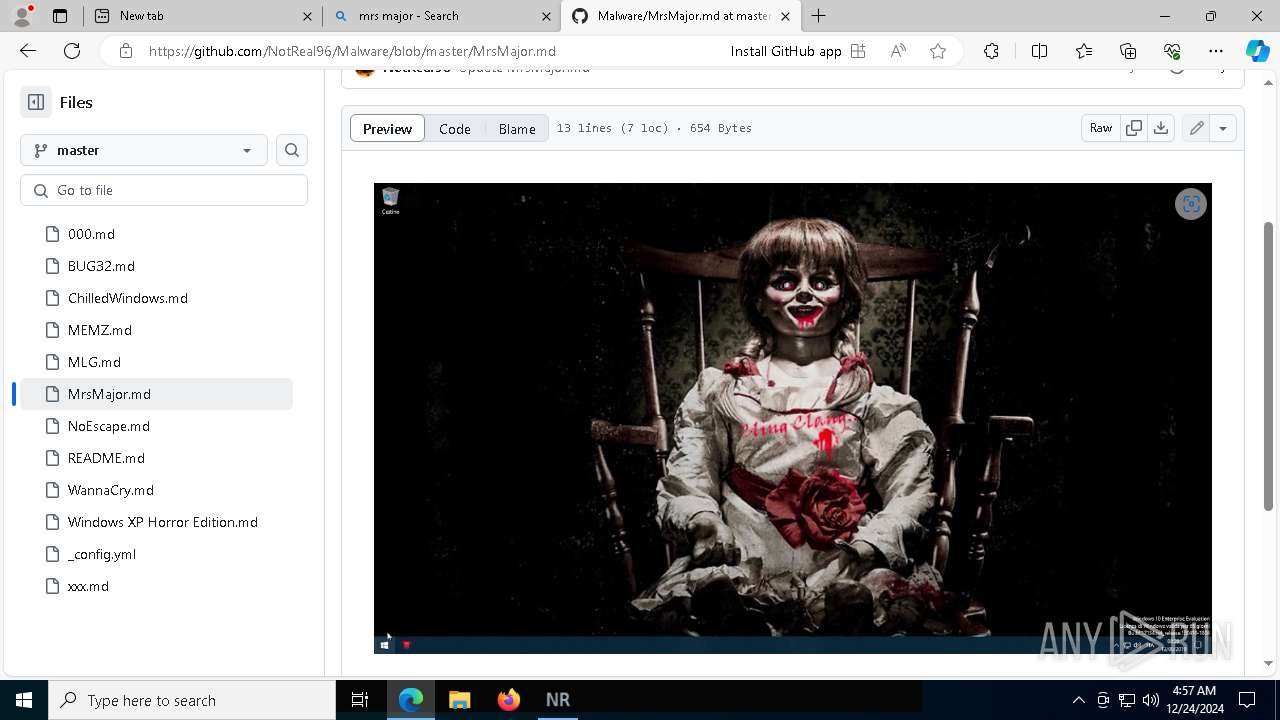Open MEMZ.md file

click(x=157, y=330)
